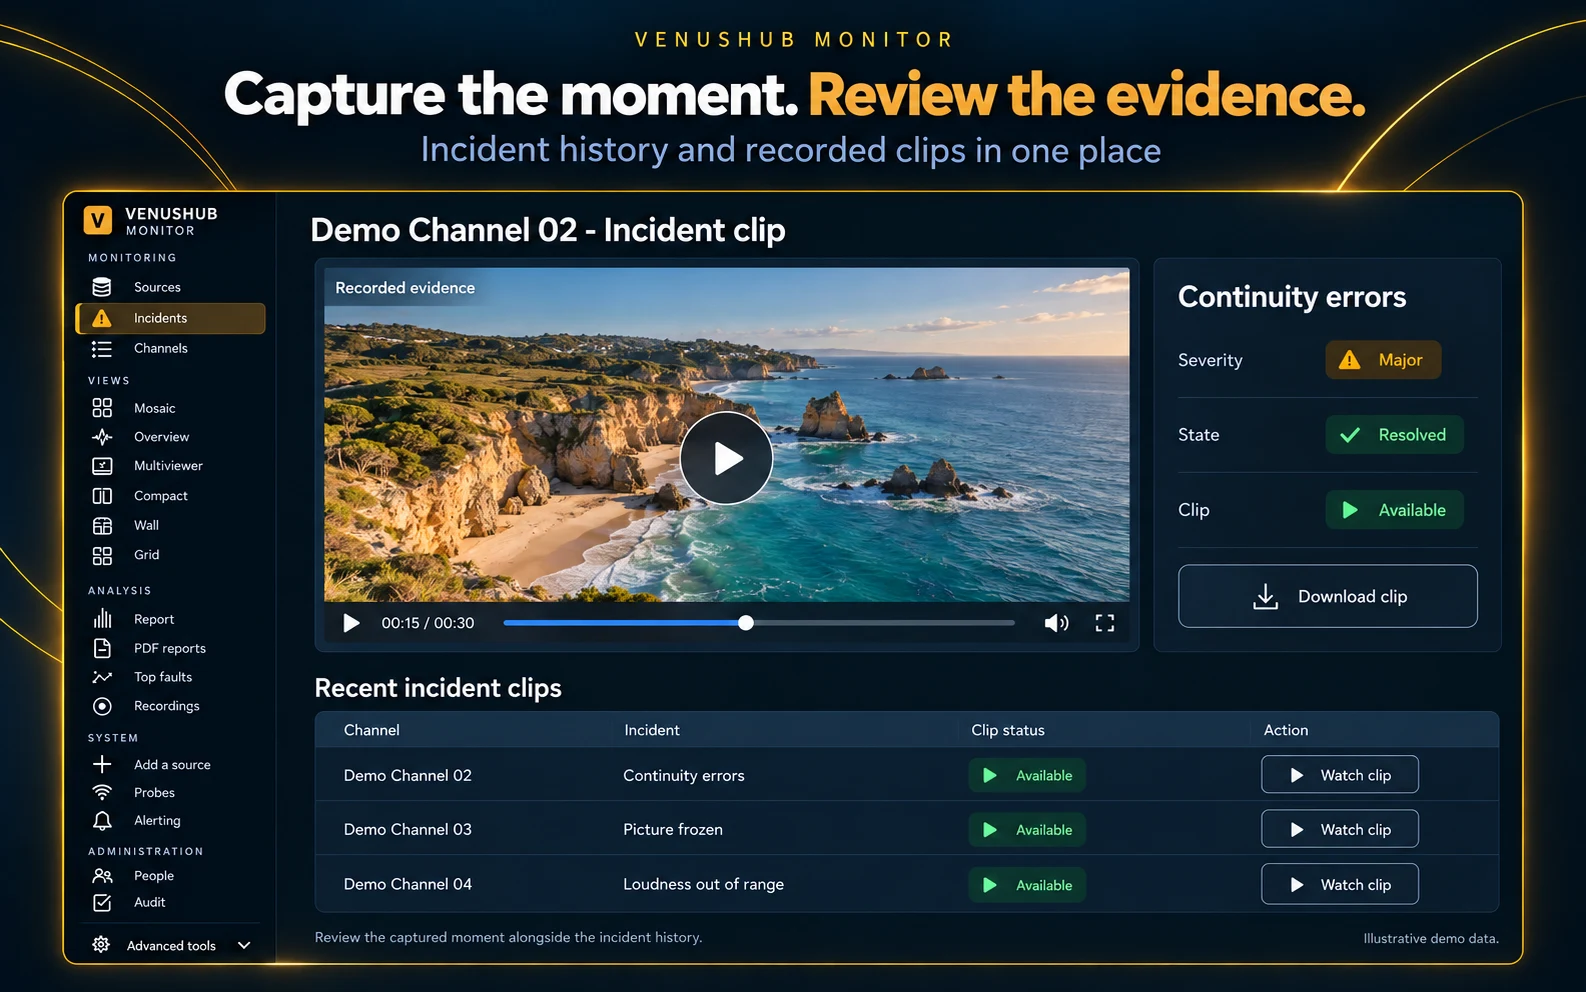Click the "00:15 / 00:30" time readout
This screenshot has height=992, width=1586.
[x=428, y=623]
